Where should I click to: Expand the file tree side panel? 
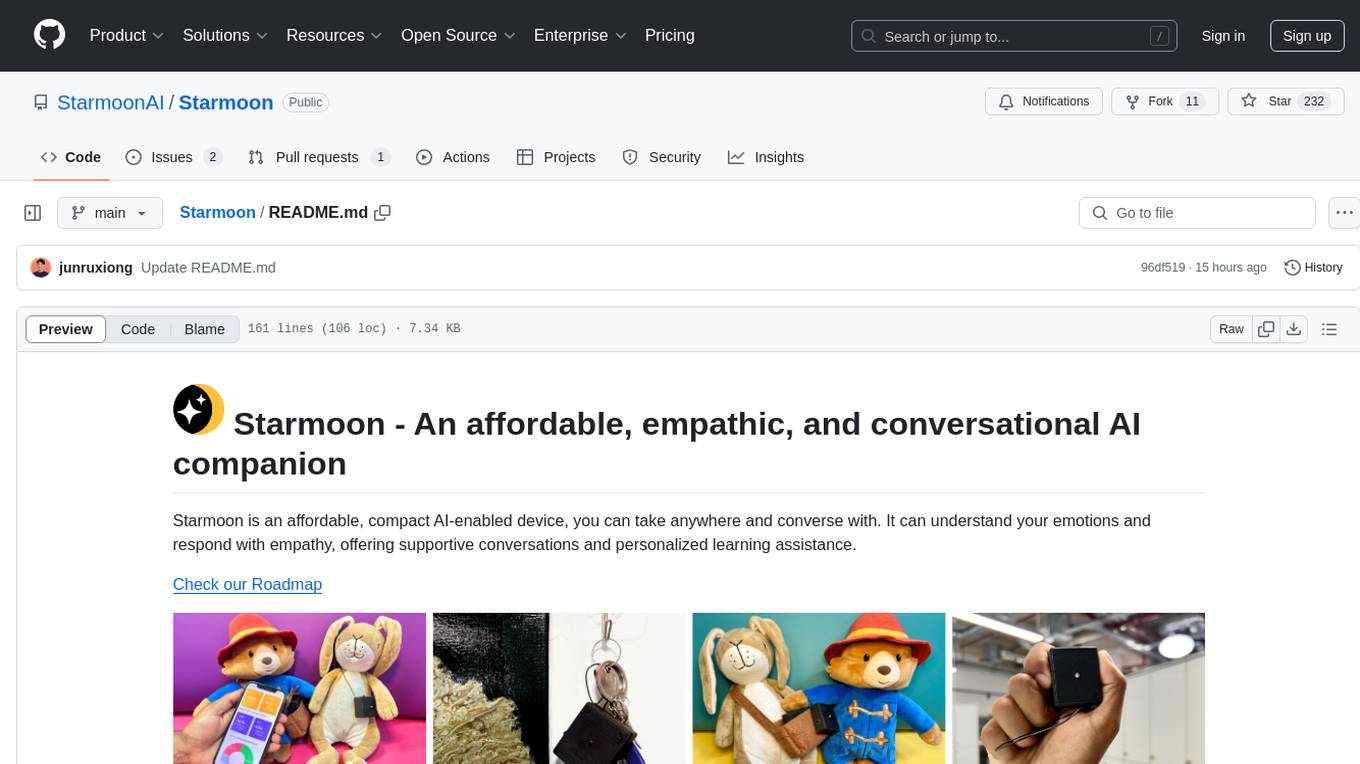[x=33, y=213]
